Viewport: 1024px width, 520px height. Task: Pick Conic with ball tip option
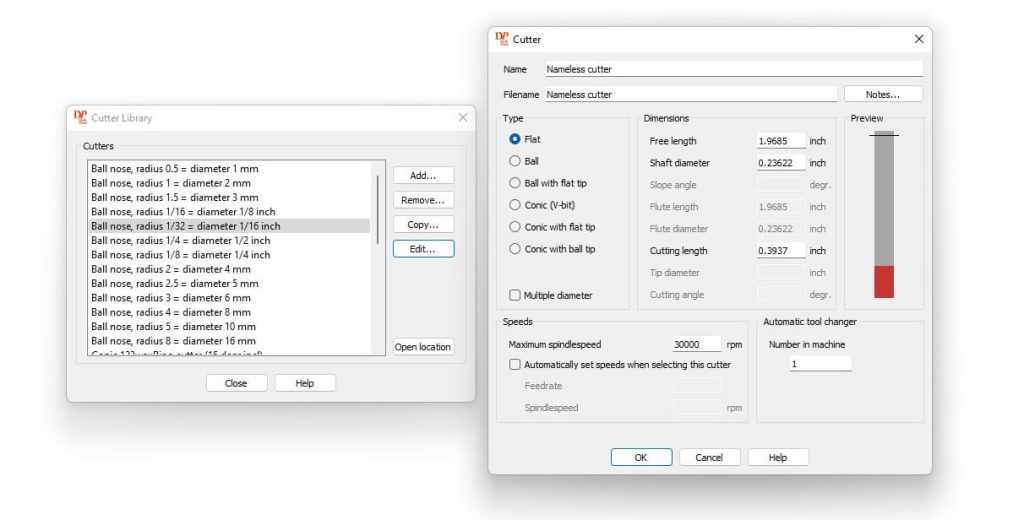click(x=515, y=249)
